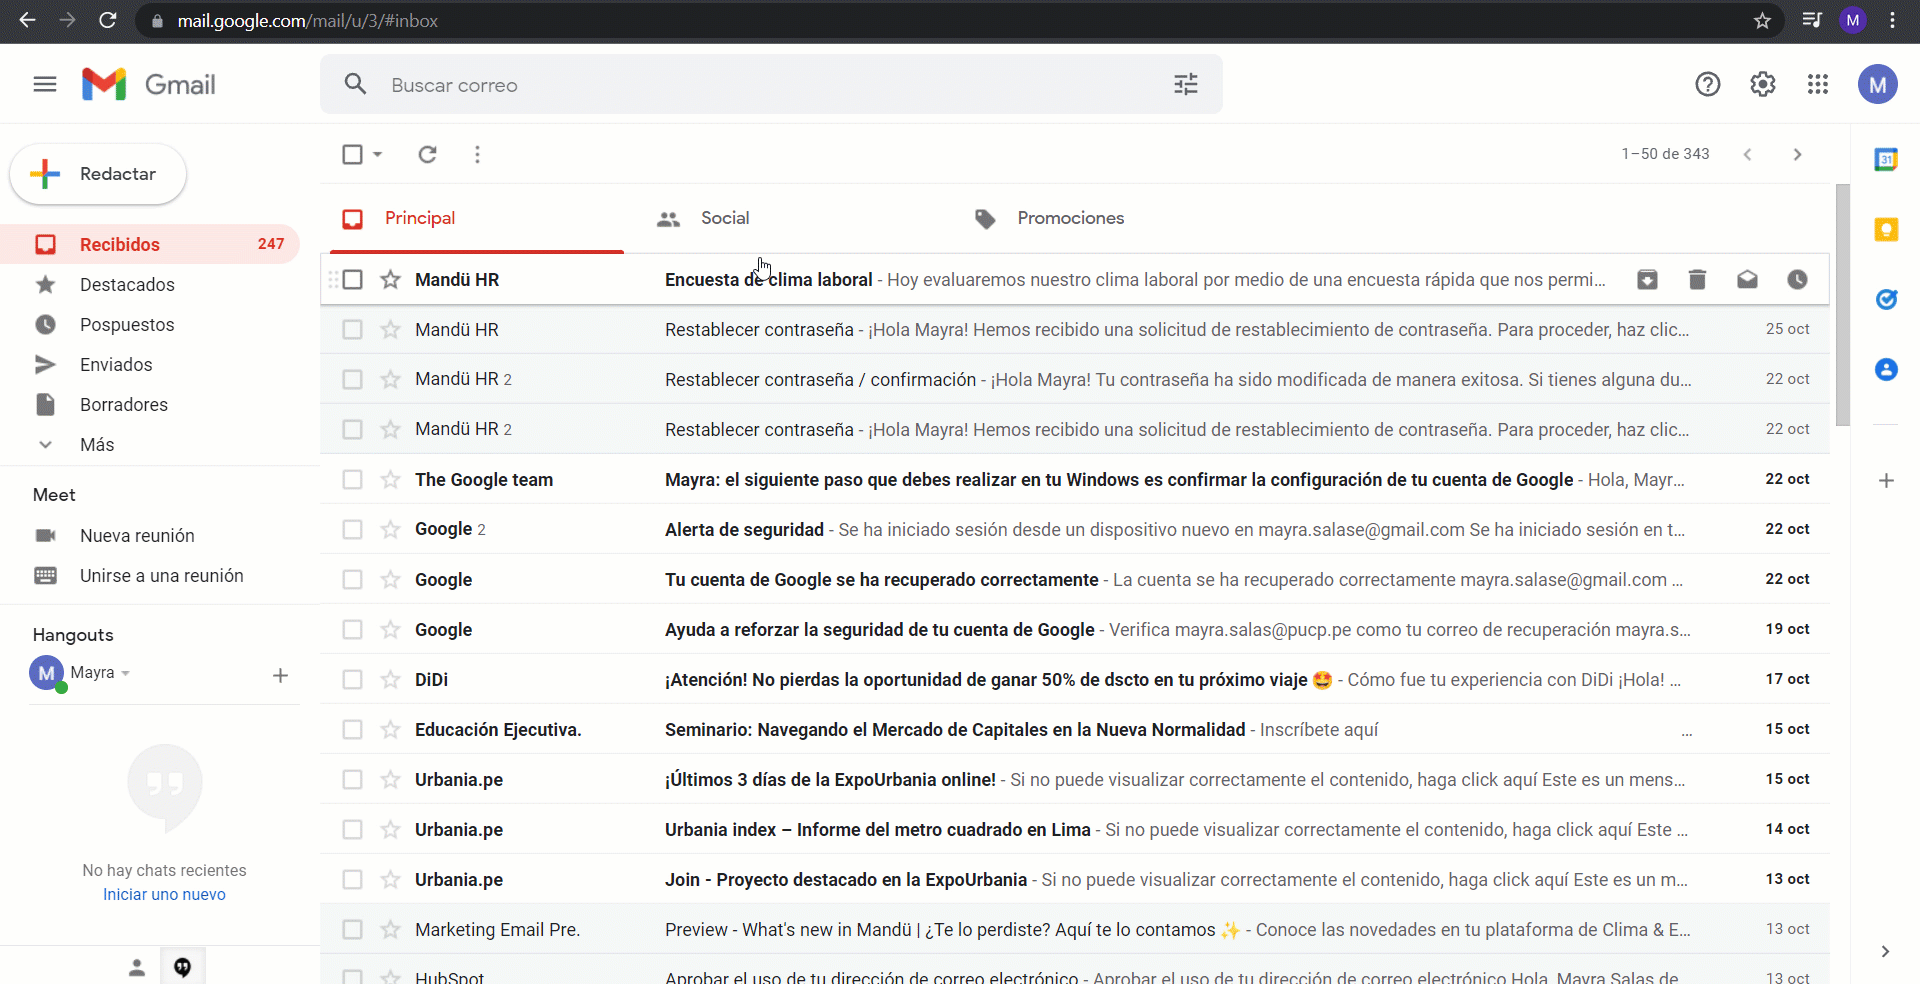1920x984 pixels.
Task: Start a Nueva reunión in Meet
Action: pyautogui.click(x=137, y=536)
